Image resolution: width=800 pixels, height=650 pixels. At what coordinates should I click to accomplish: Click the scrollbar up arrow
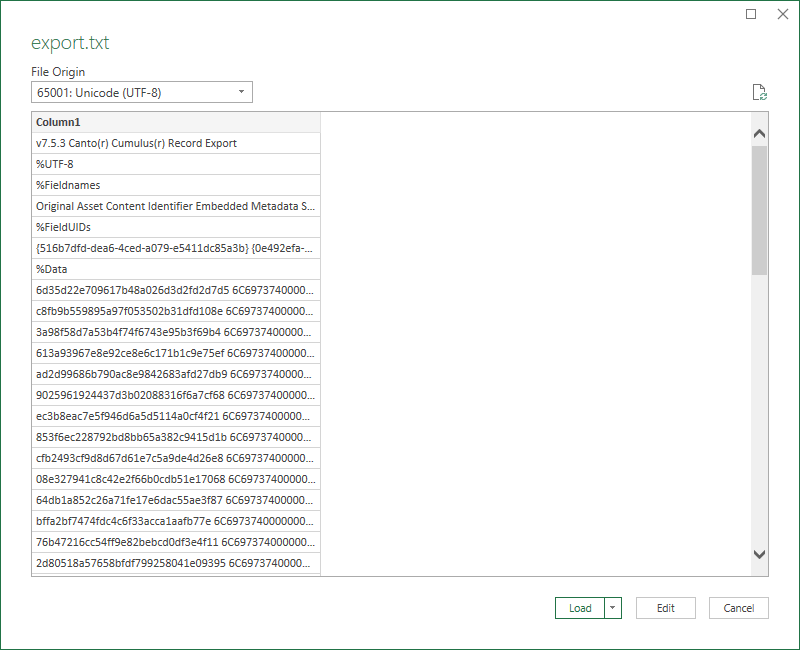tap(760, 132)
